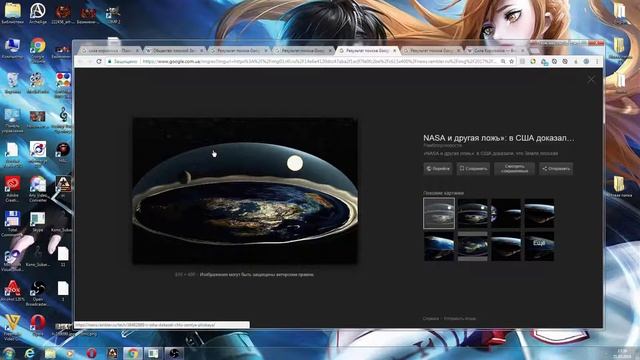Viewport: 640px width, 360px height.
Task: Open the CRMP 2 desktop shortcut
Action: (113, 15)
